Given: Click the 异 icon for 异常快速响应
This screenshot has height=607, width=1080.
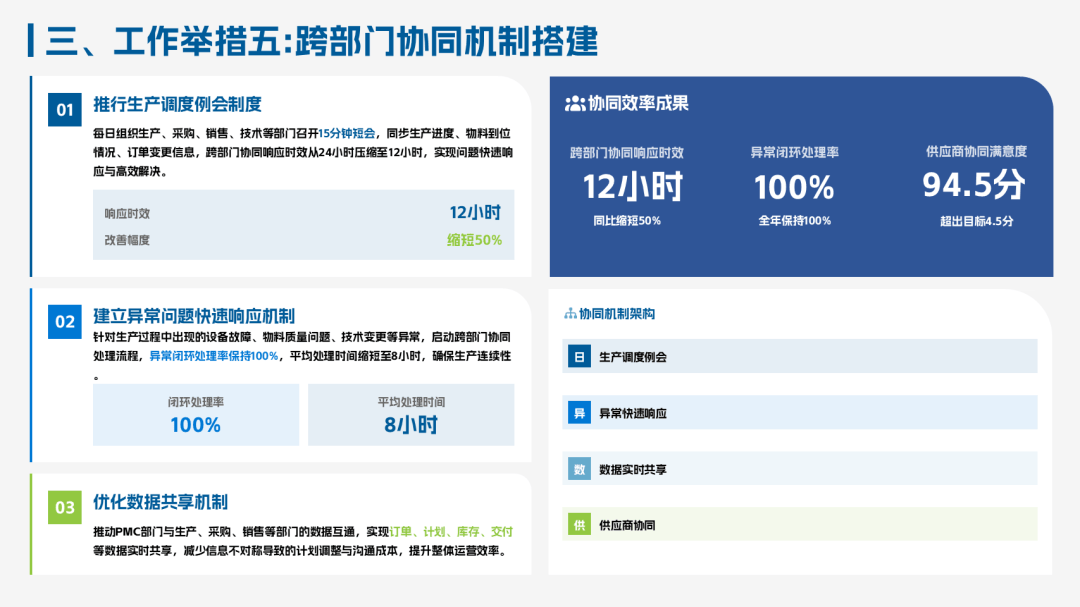Looking at the screenshot, I should (578, 412).
